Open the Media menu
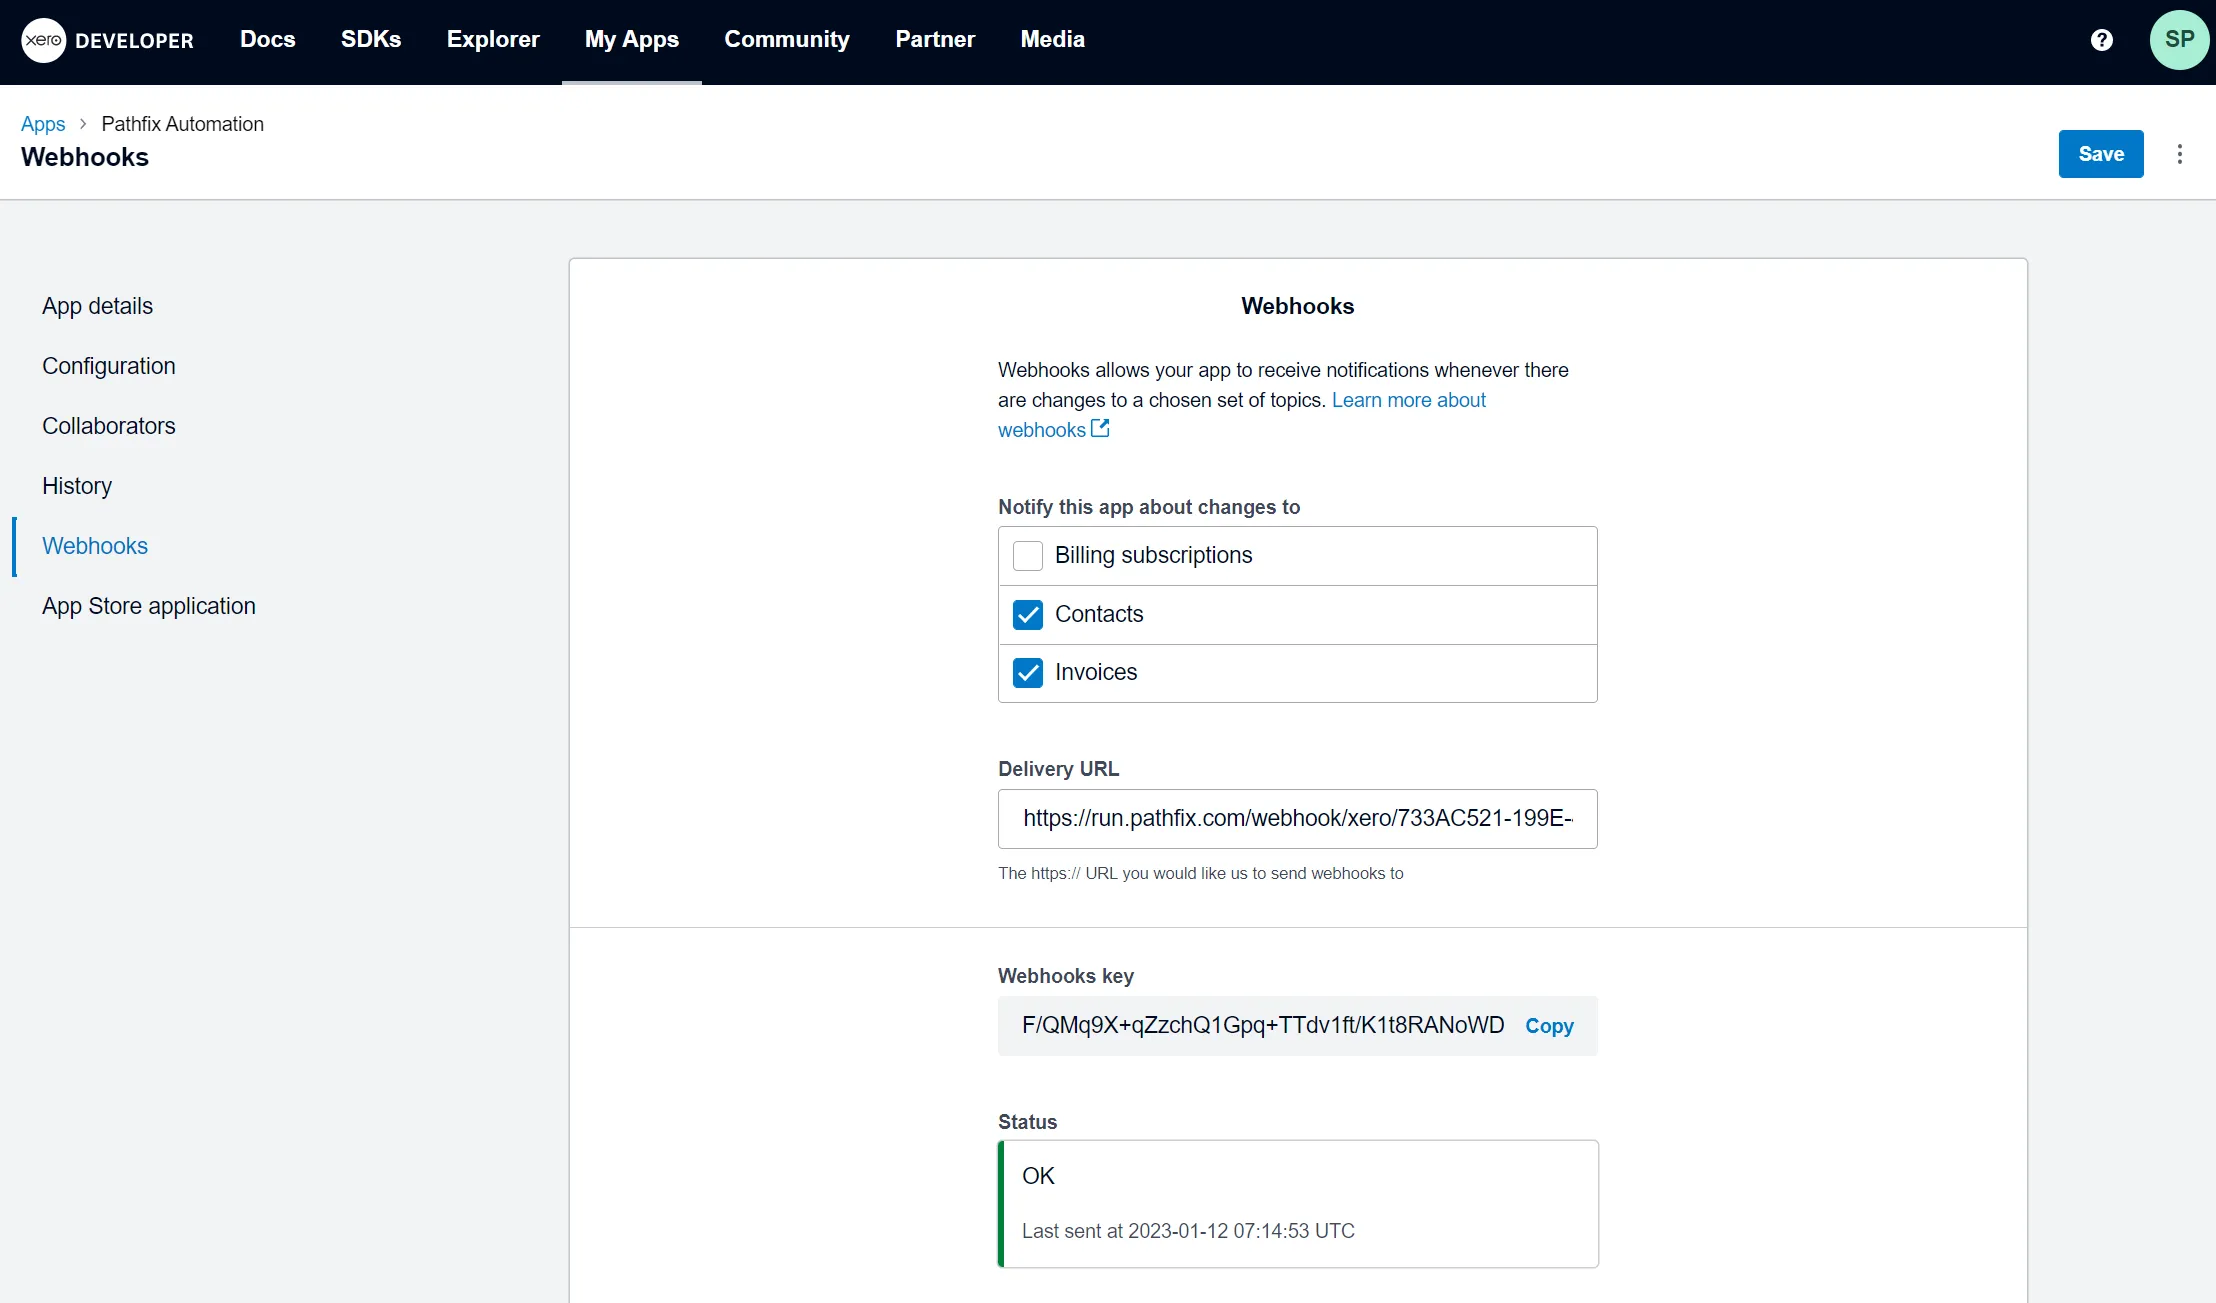This screenshot has height=1303, width=2216. point(1052,40)
